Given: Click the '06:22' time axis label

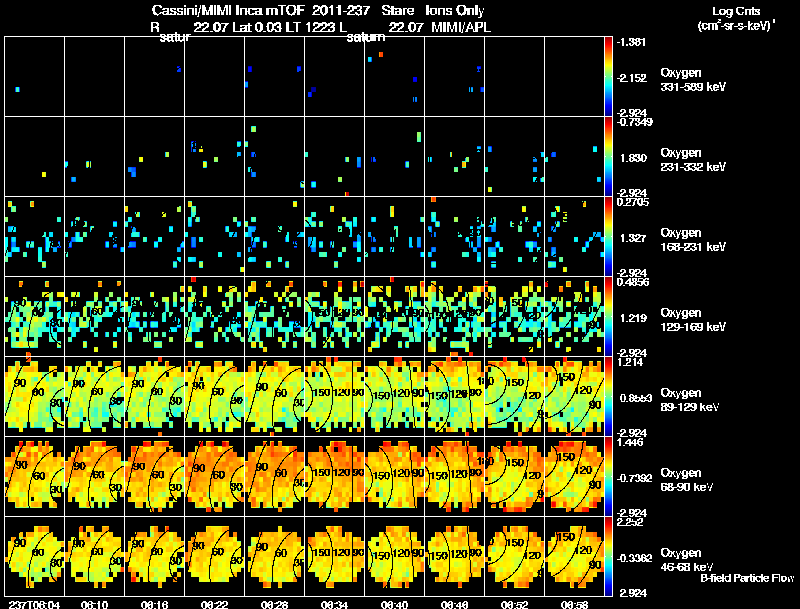Looking at the screenshot, I should tap(214, 604).
